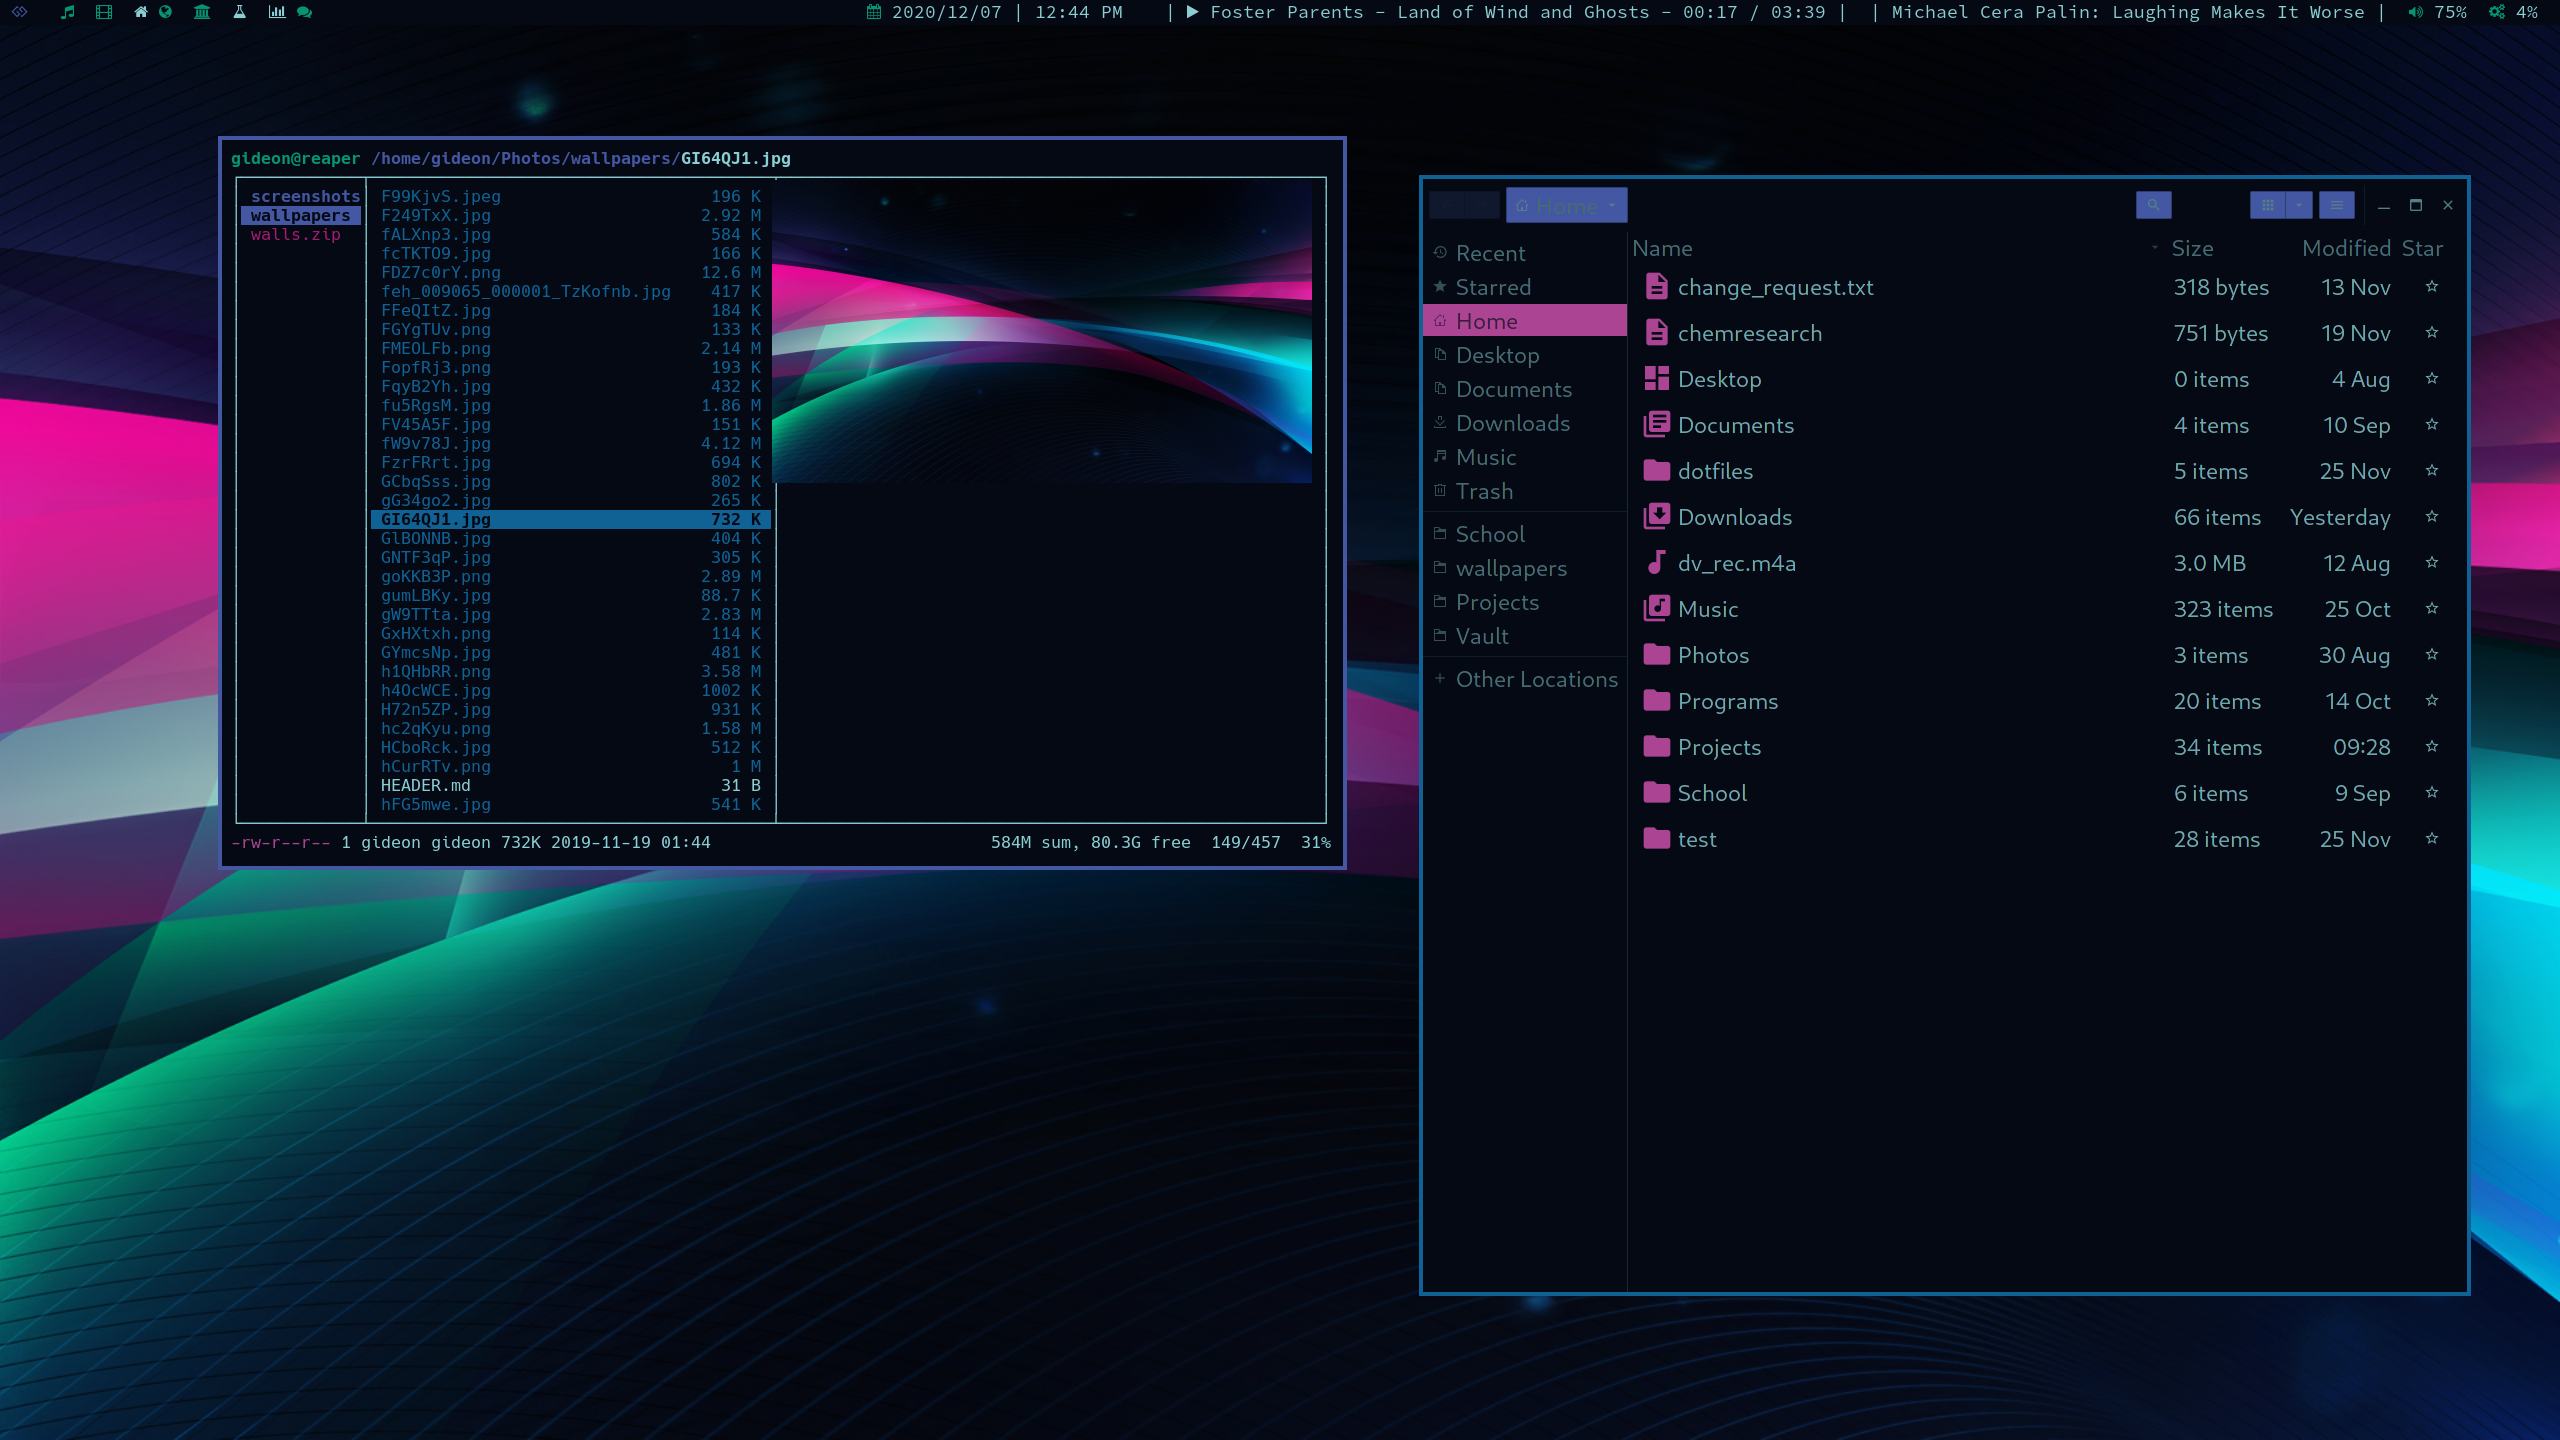Open the hamburger menu in file manager
Image resolution: width=2560 pixels, height=1440 pixels.
pyautogui.click(x=2336, y=205)
